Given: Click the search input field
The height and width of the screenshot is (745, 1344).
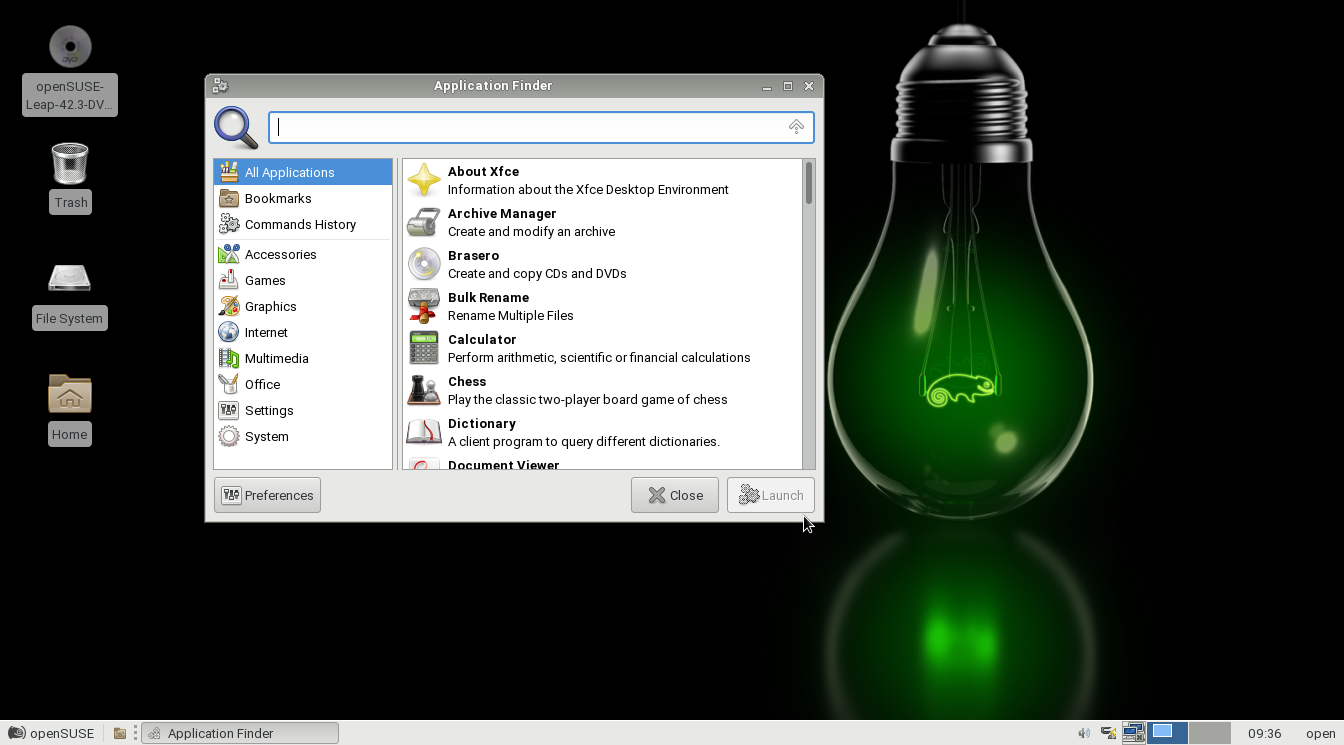Looking at the screenshot, I should pos(530,127).
